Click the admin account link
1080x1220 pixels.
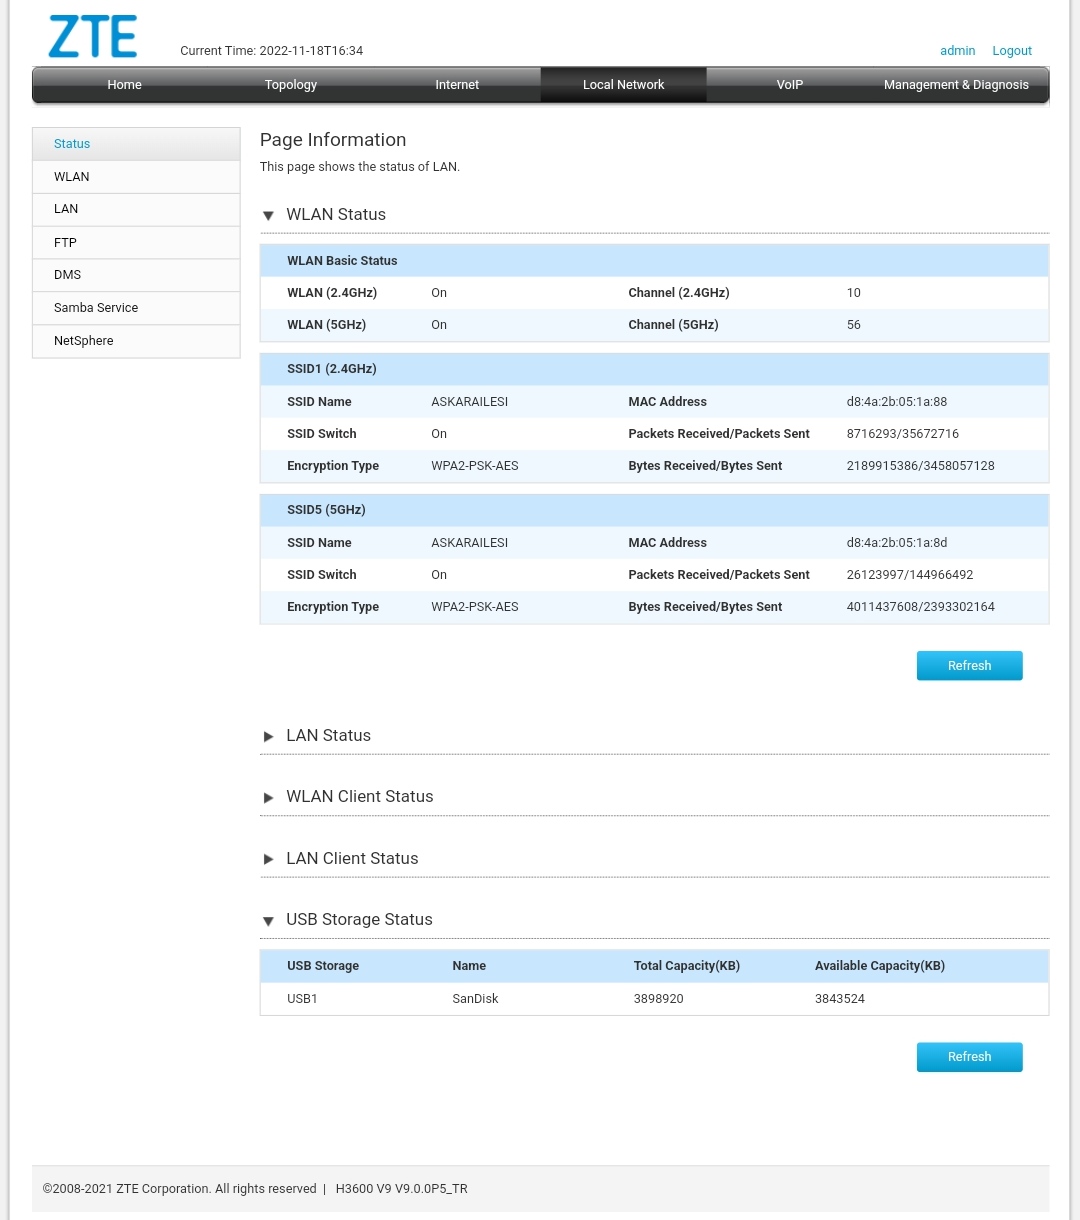click(957, 51)
